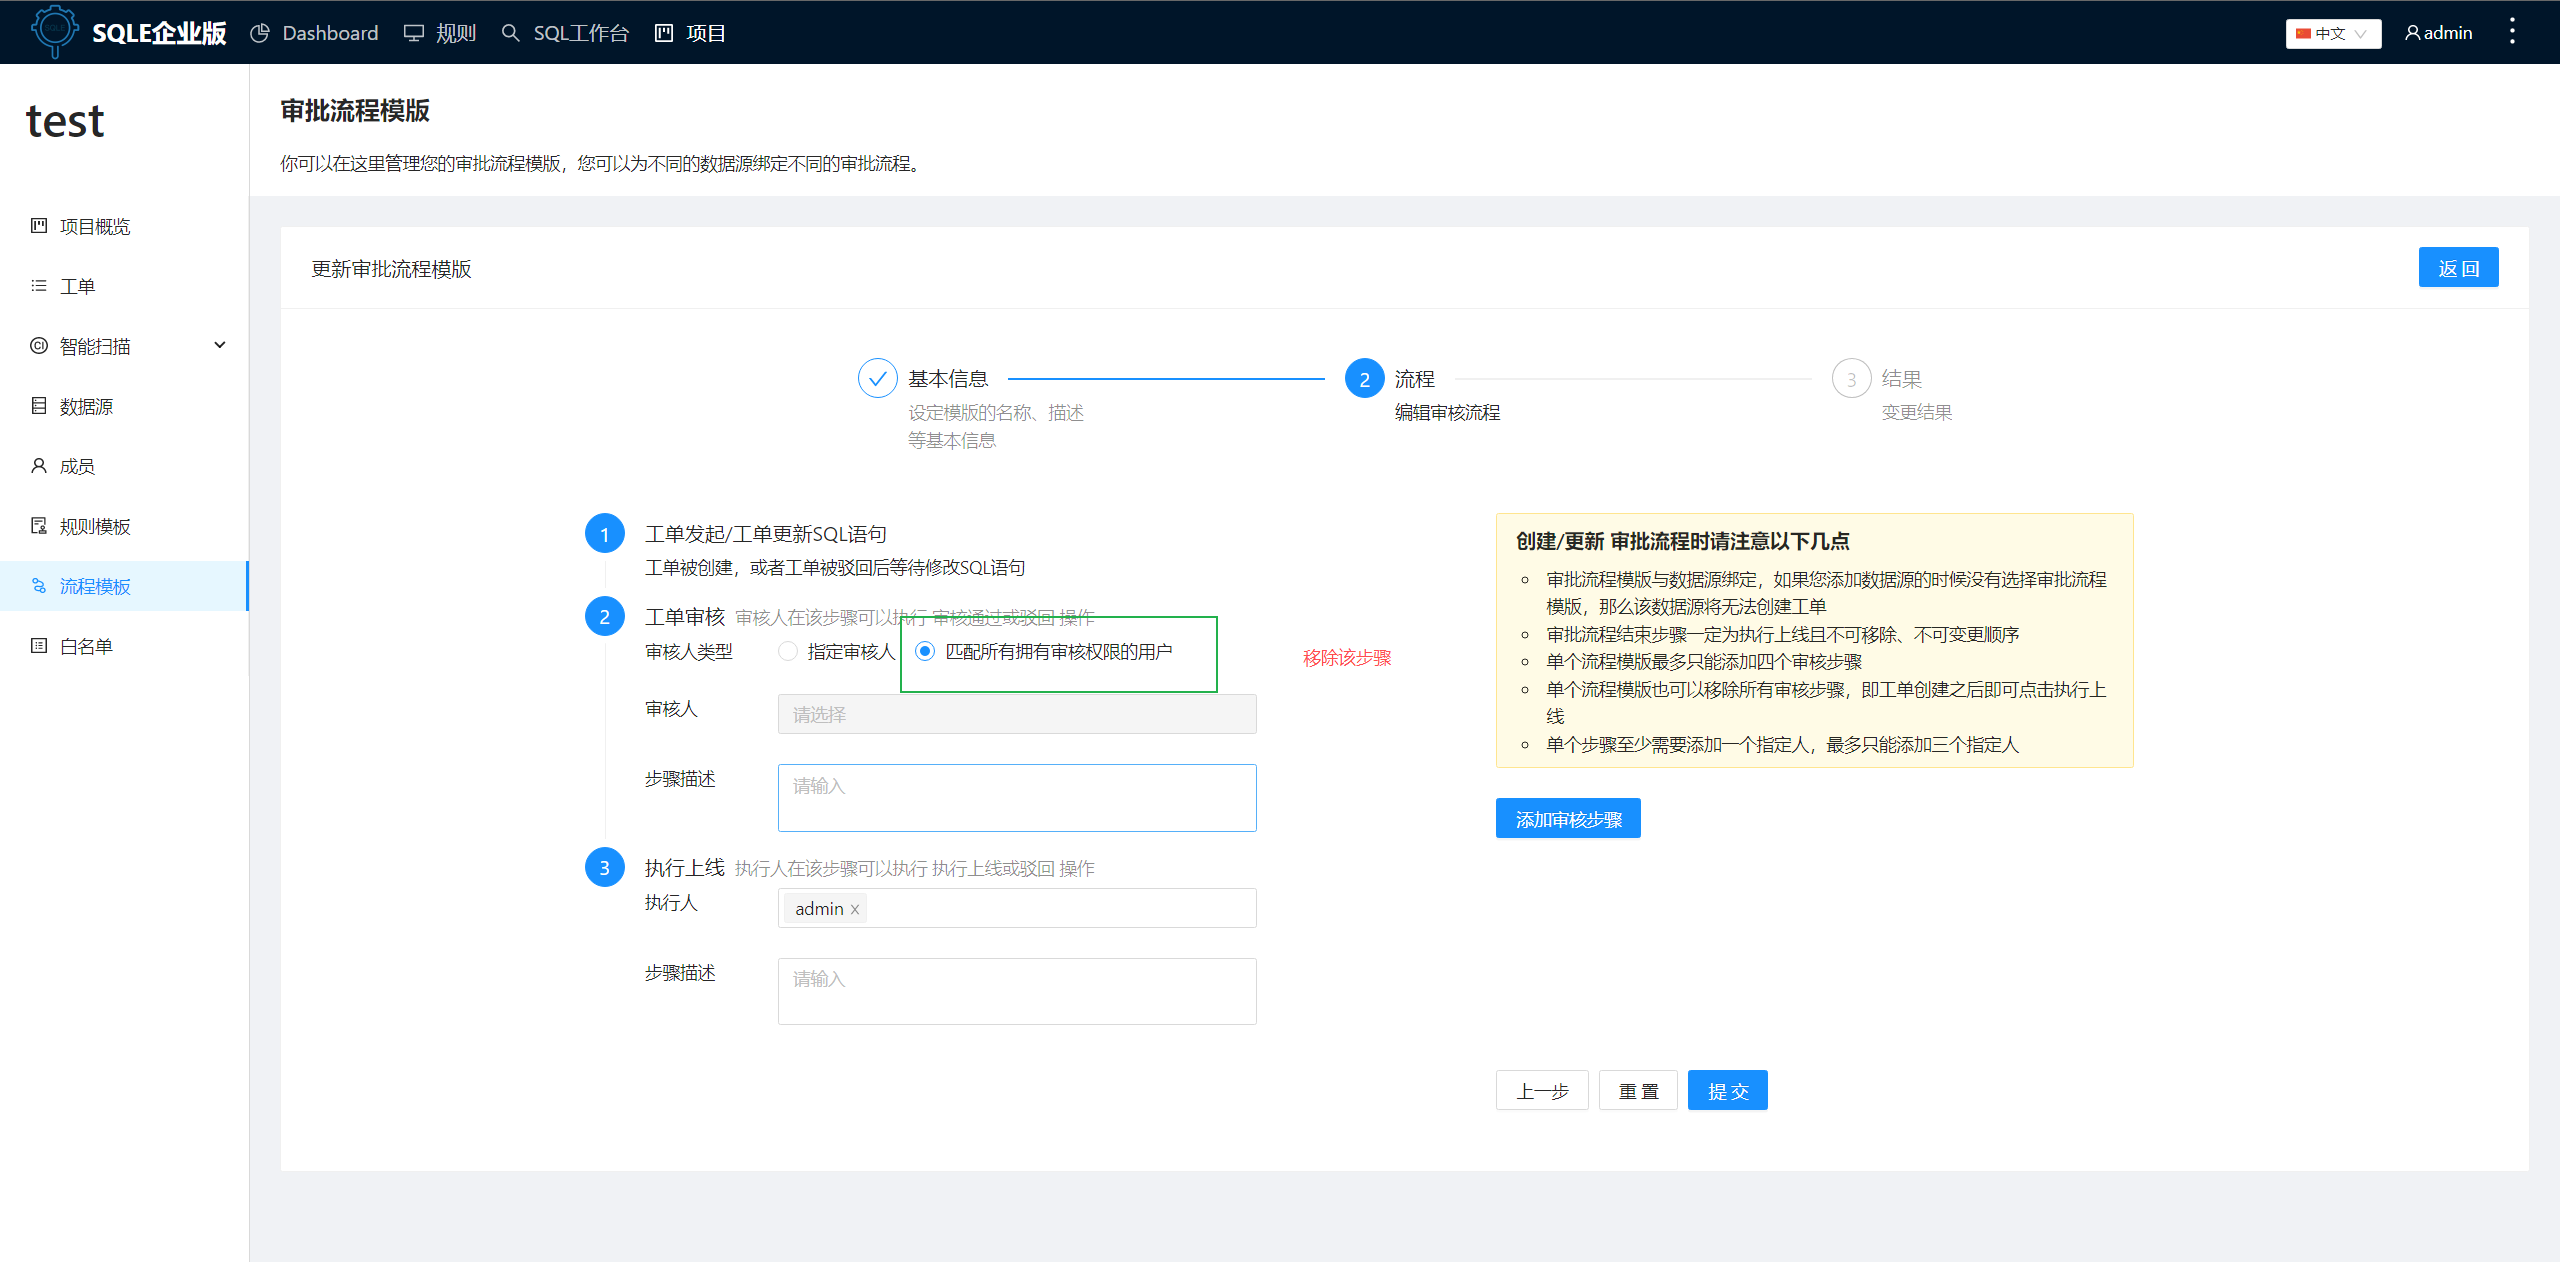Image resolution: width=2560 pixels, height=1262 pixels.
Task: Click the admin user avatar icon
Action: pyautogui.click(x=2413, y=33)
